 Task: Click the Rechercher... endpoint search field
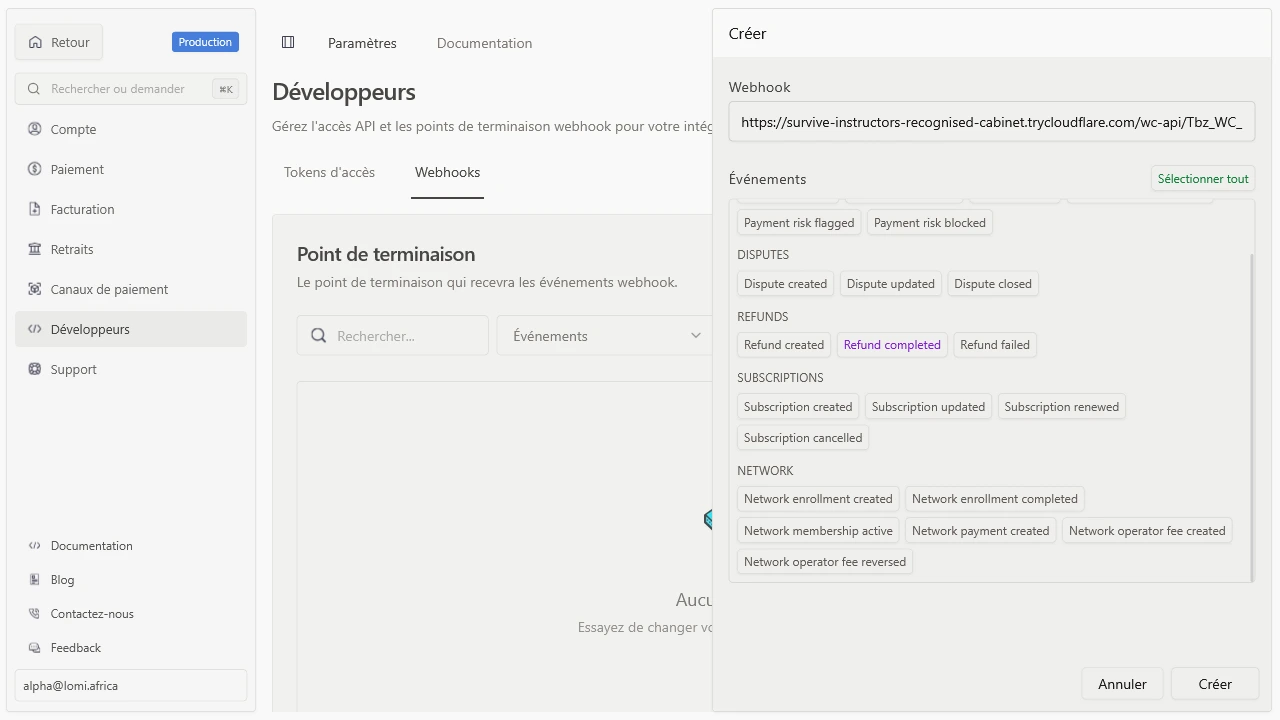click(x=393, y=336)
